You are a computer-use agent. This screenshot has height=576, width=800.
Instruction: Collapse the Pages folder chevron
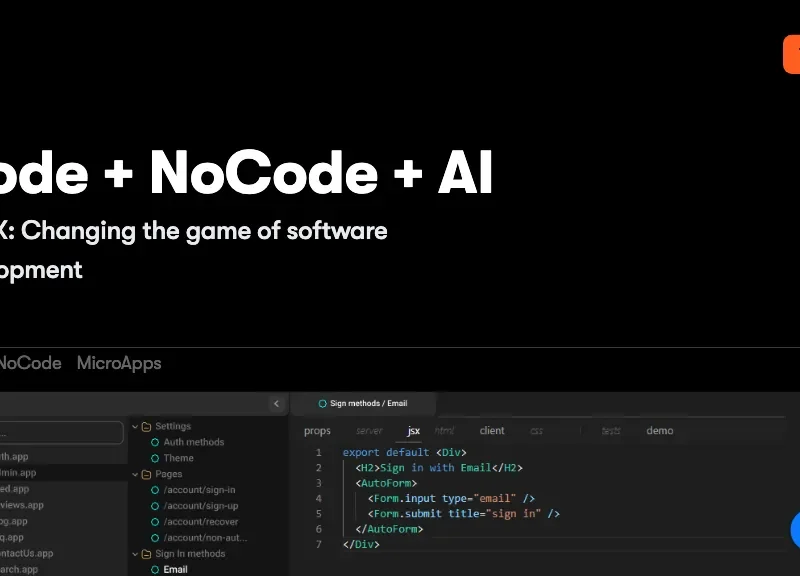point(135,474)
